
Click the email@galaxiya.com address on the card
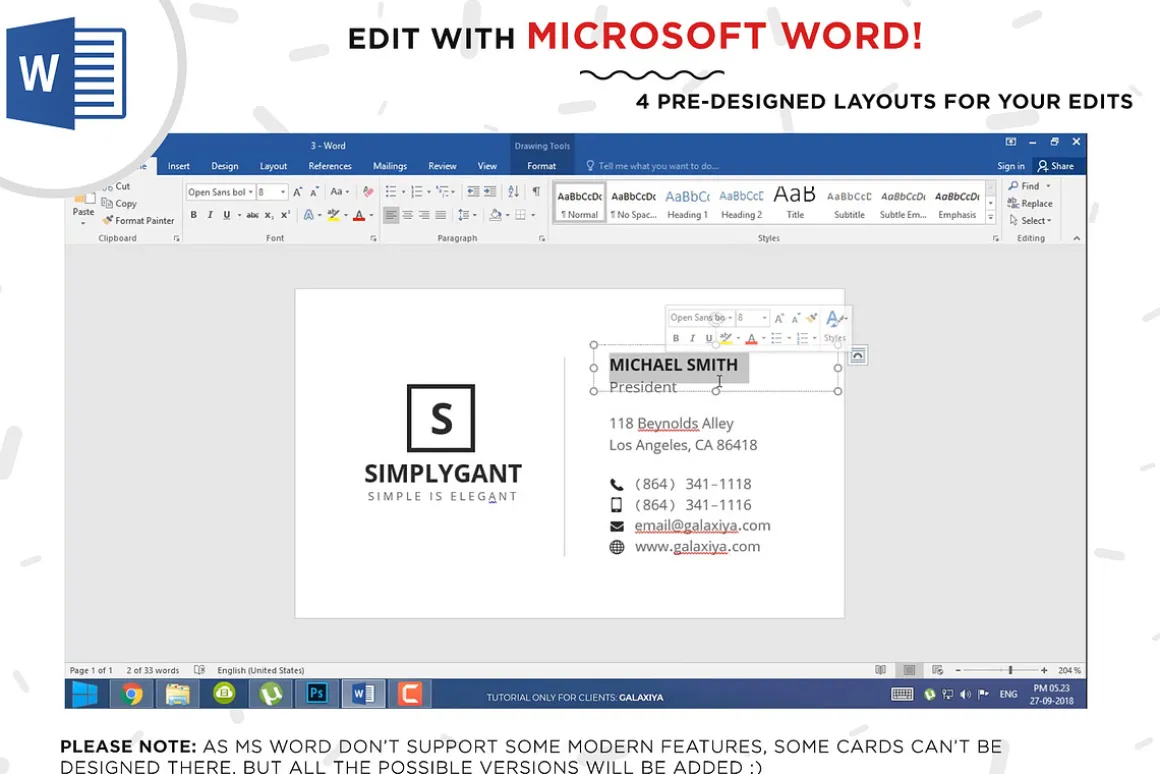(702, 525)
